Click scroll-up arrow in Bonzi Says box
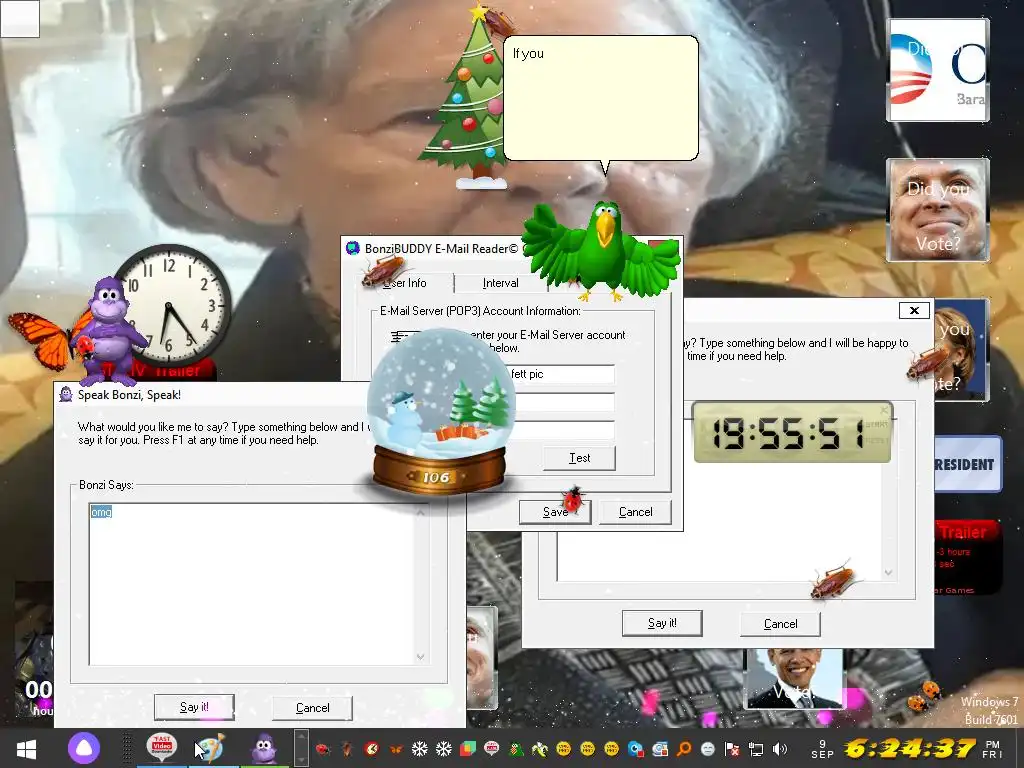Viewport: 1024px width, 768px height. tap(421, 513)
